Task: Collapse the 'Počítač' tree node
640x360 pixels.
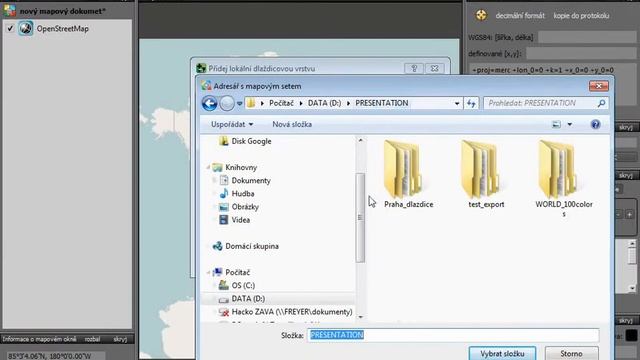Action: click(208, 272)
